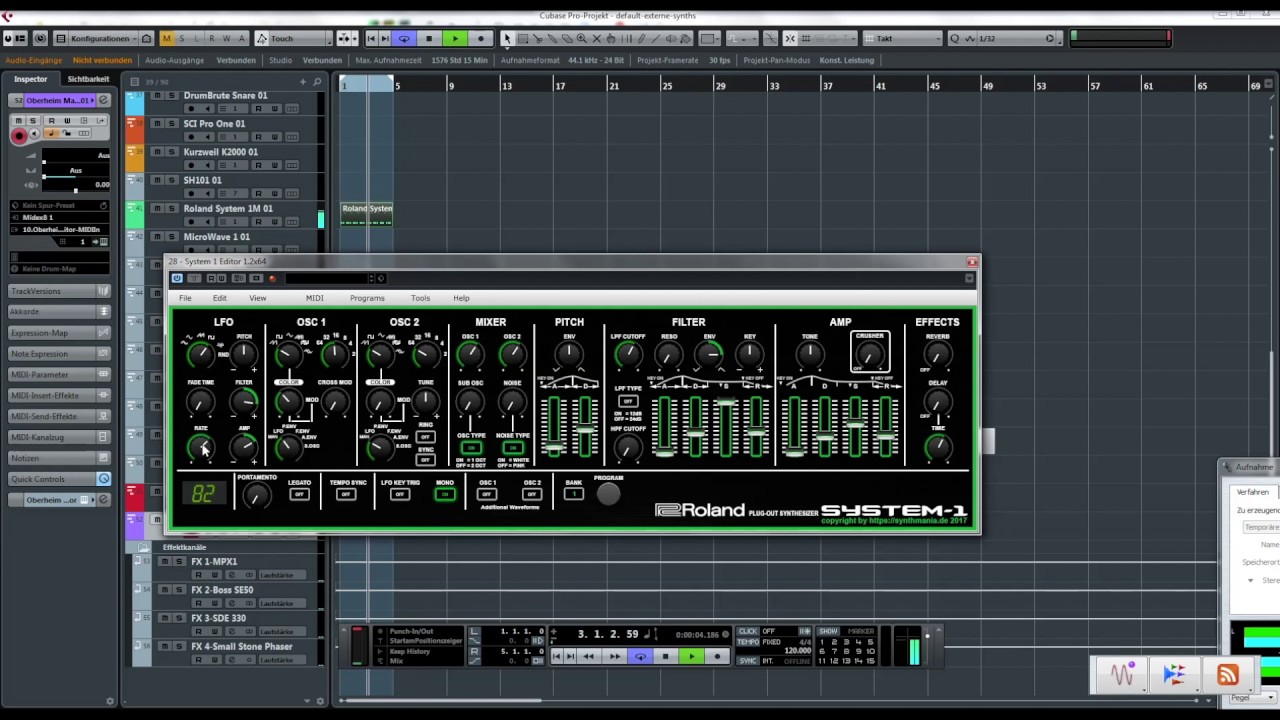1280x720 pixels.
Task: Toggle the LEGATO switch
Action: point(299,494)
